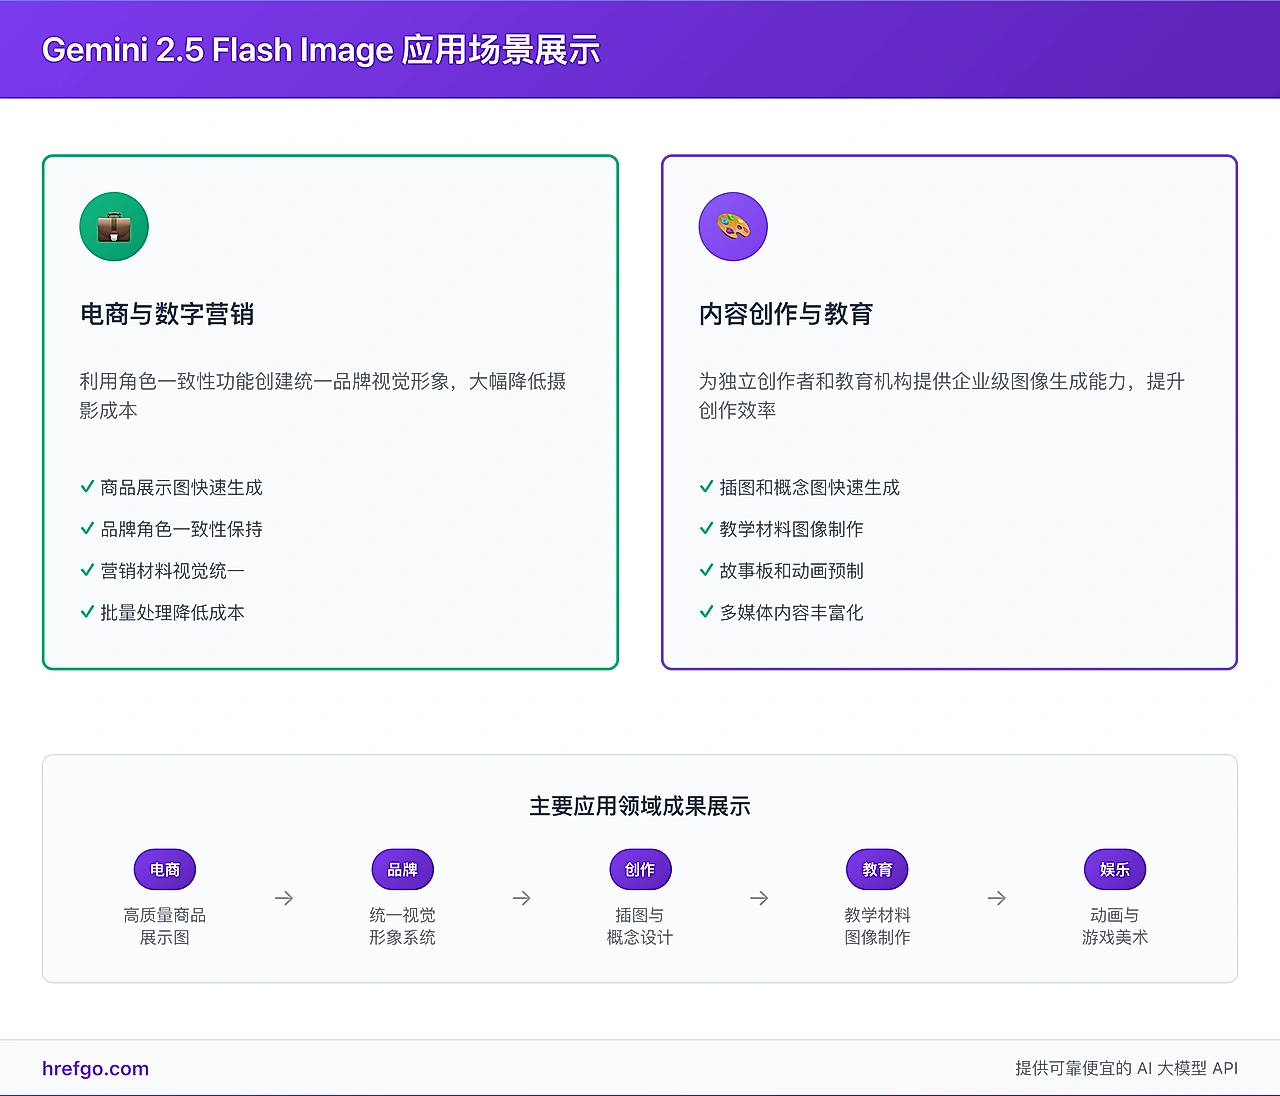Screen dimensions: 1280x1096
Task: Click the arrow between 创作 and 教育
Action: [759, 898]
